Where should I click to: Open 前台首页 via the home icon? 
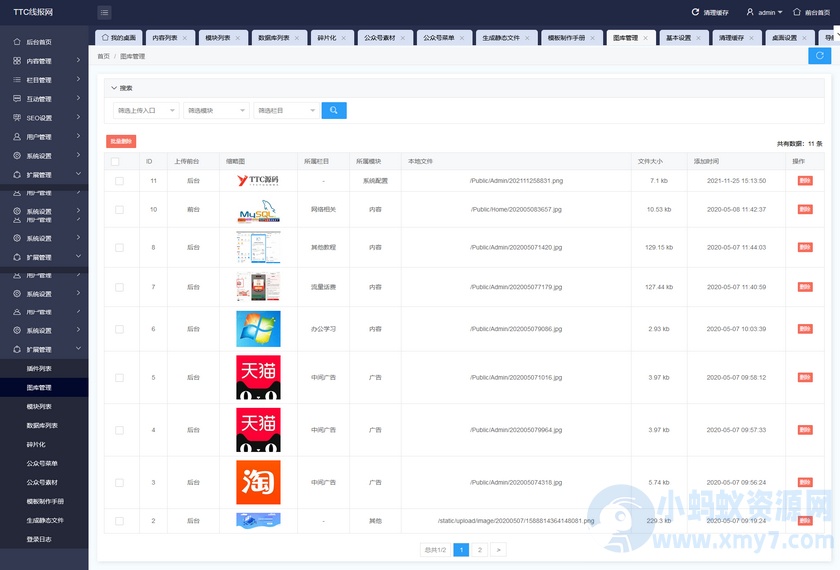[x=796, y=13]
